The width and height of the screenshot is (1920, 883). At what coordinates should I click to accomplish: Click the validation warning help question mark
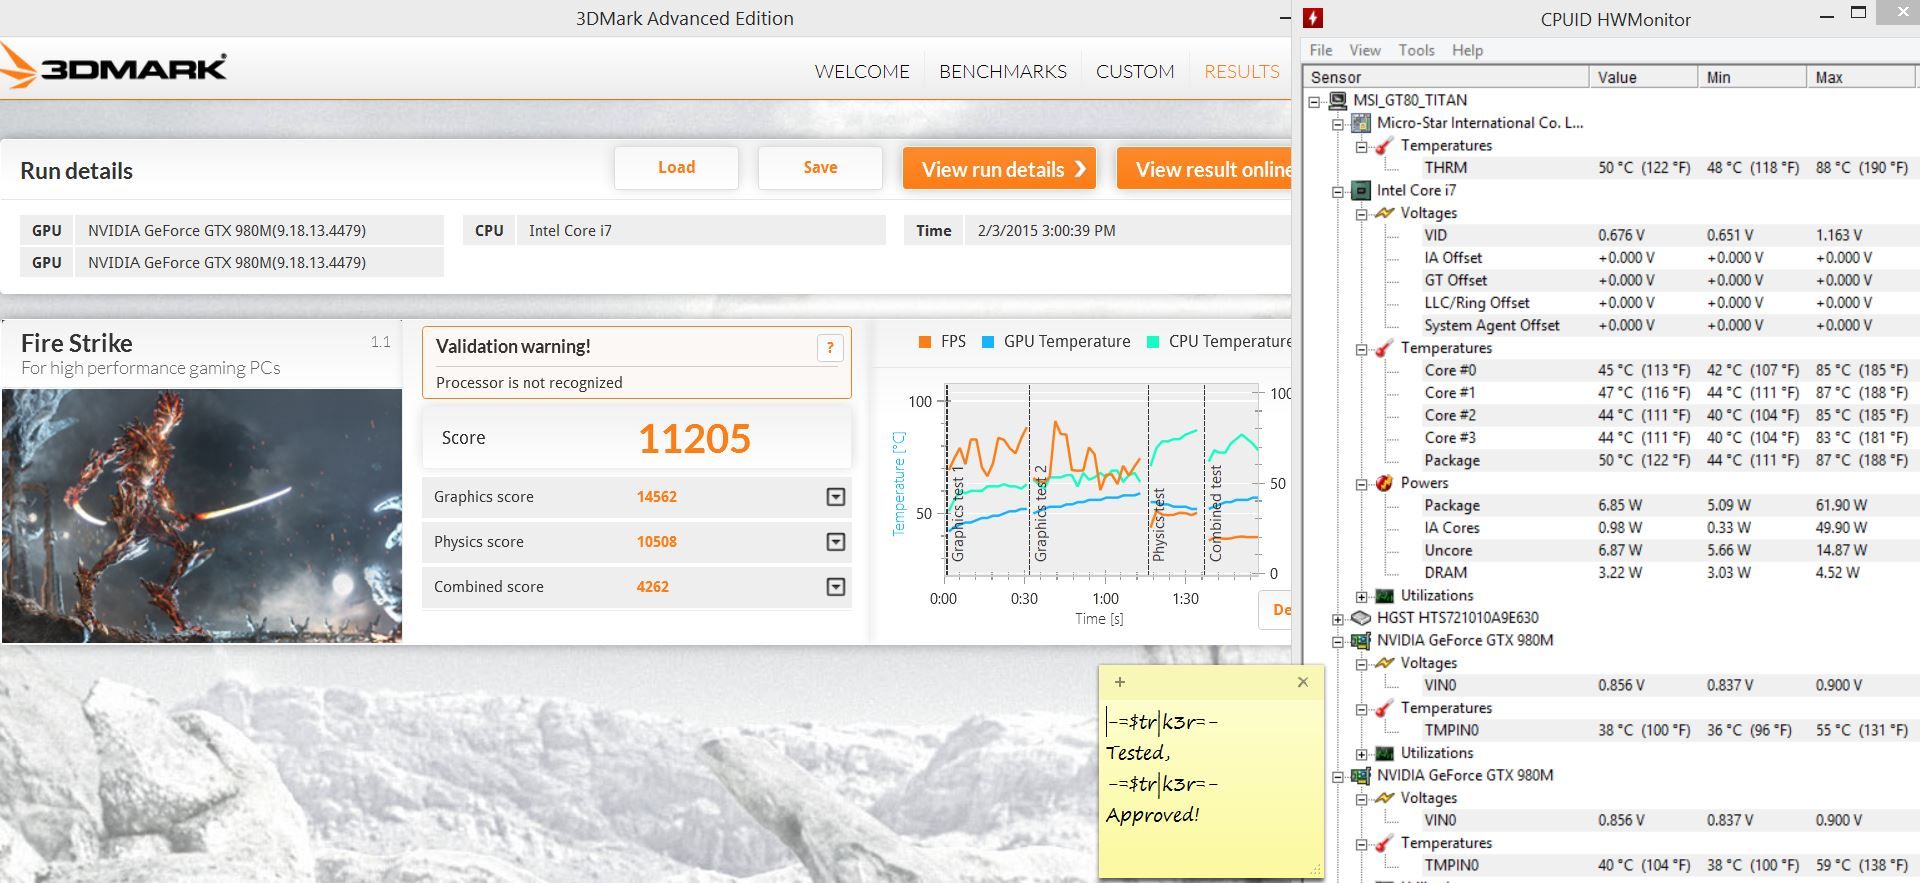click(x=830, y=348)
